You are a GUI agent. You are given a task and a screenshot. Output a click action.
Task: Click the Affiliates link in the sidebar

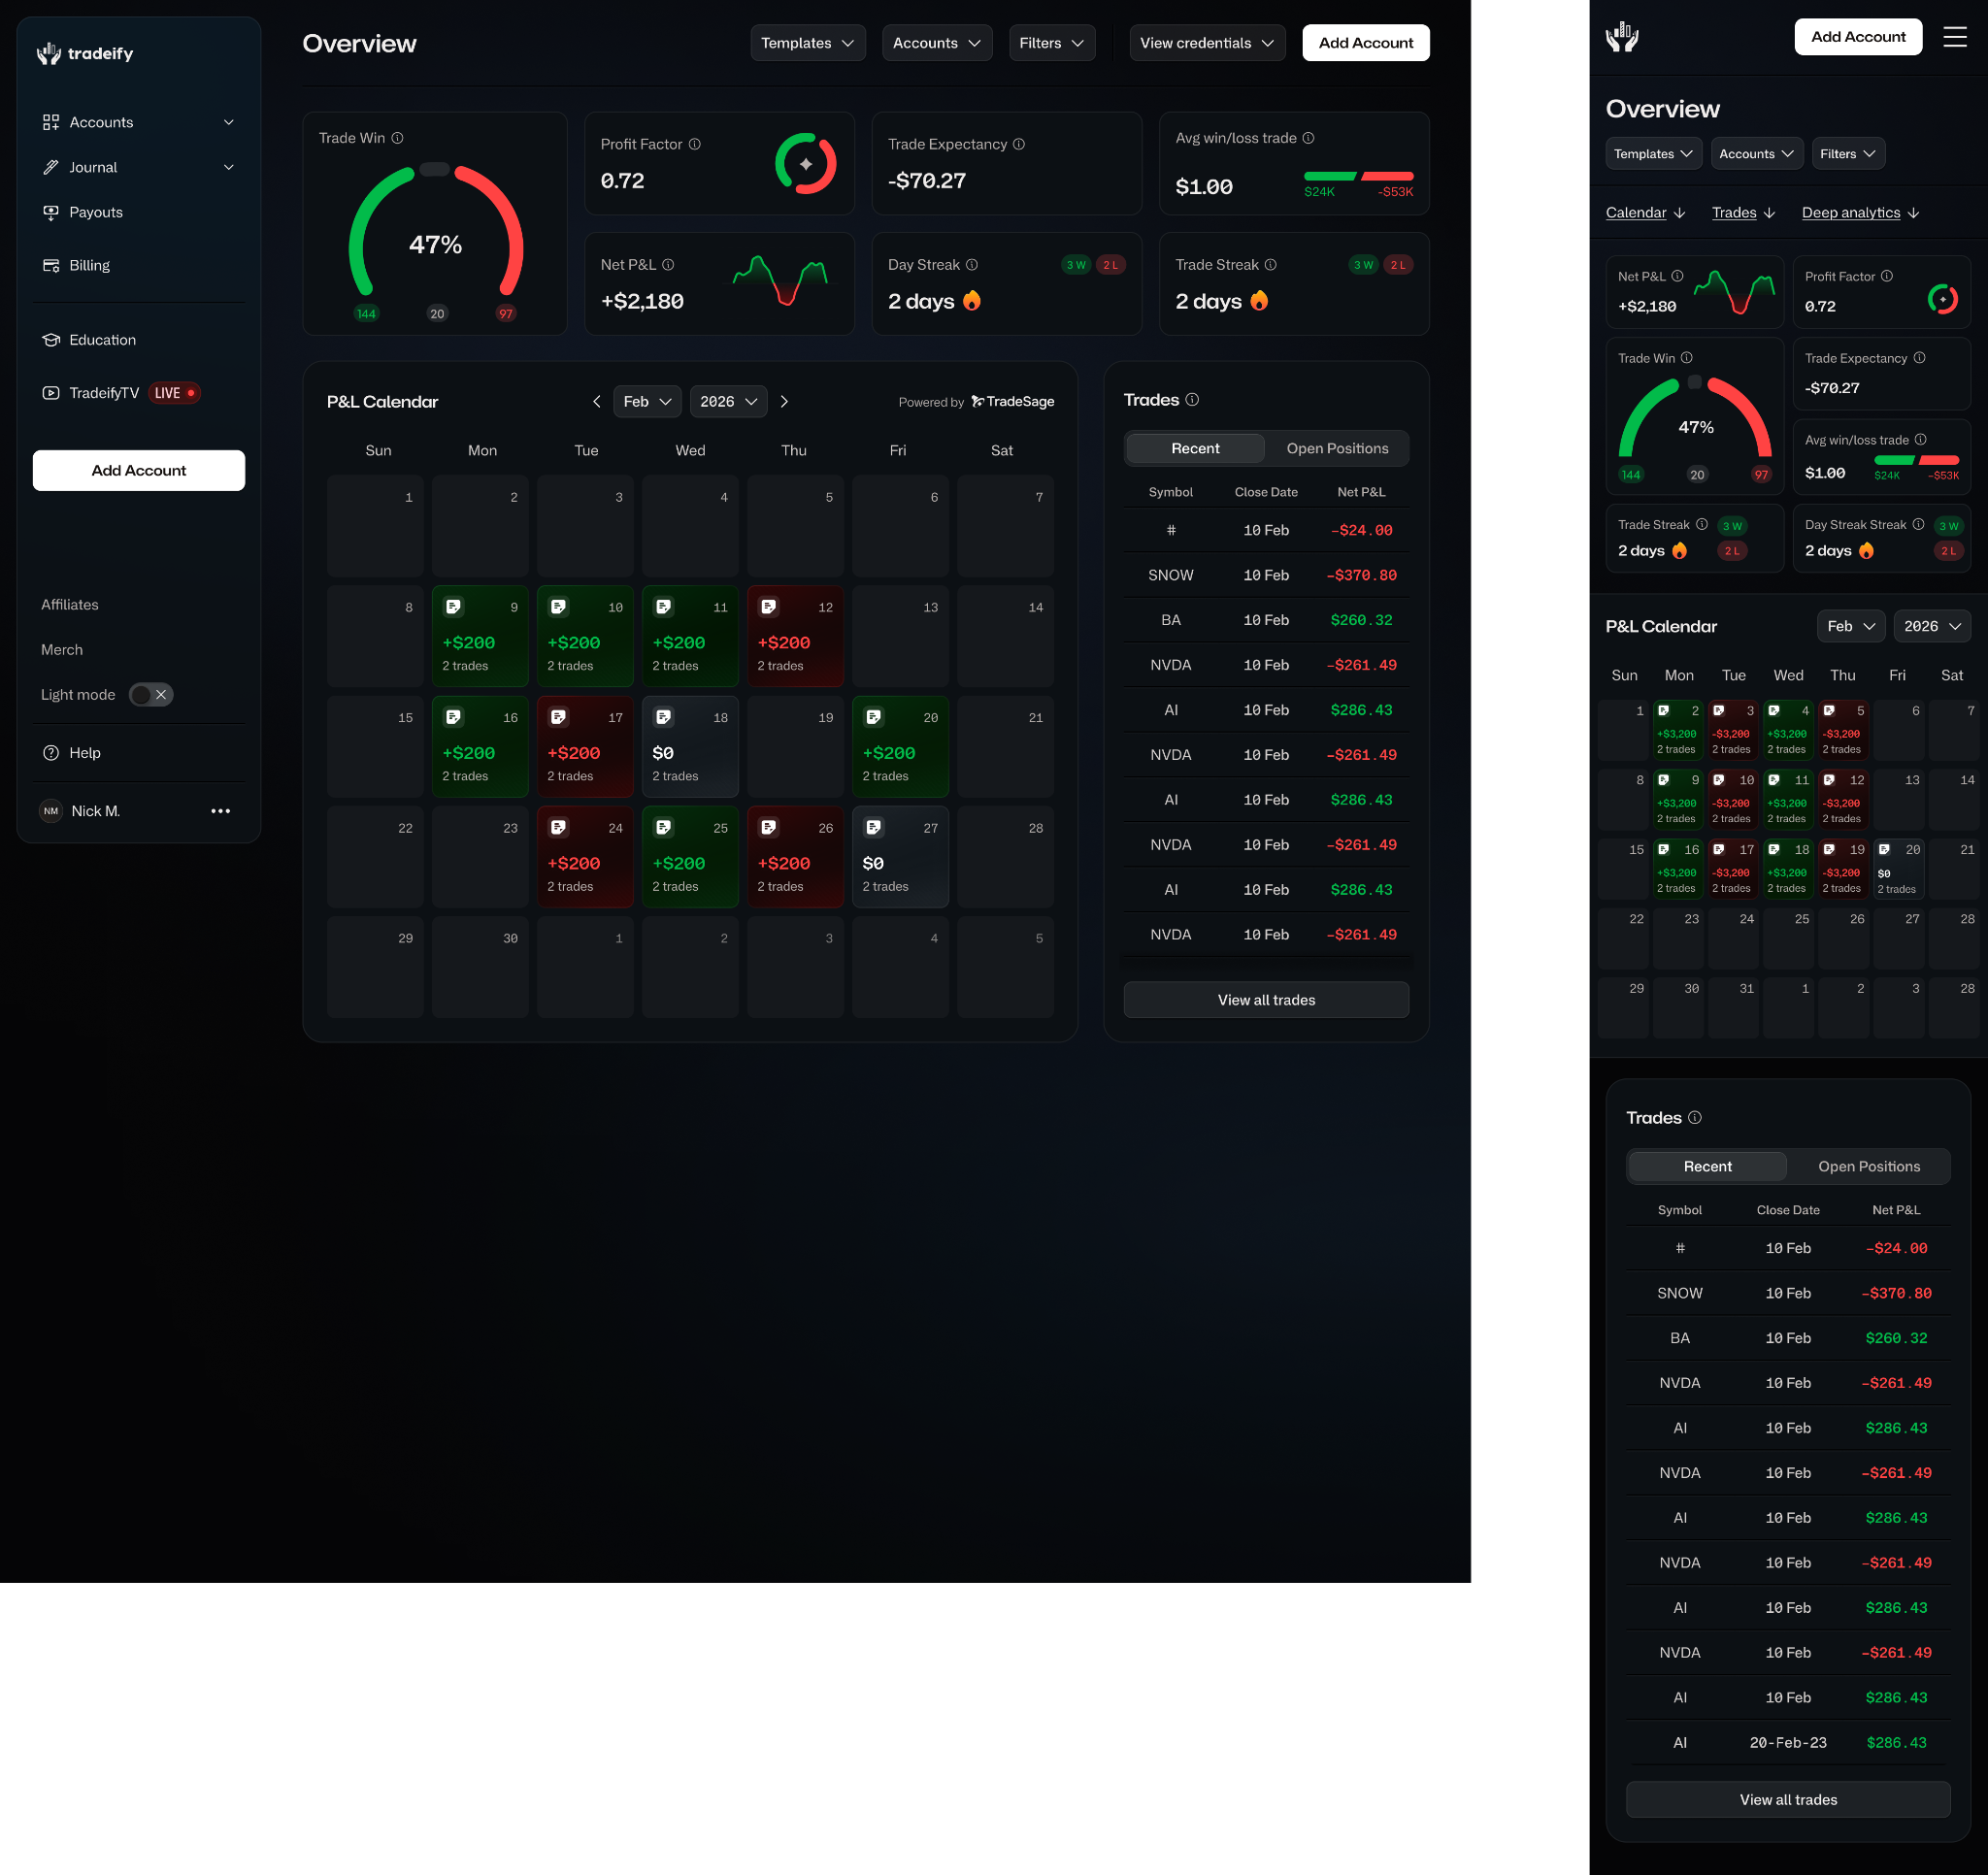(70, 605)
